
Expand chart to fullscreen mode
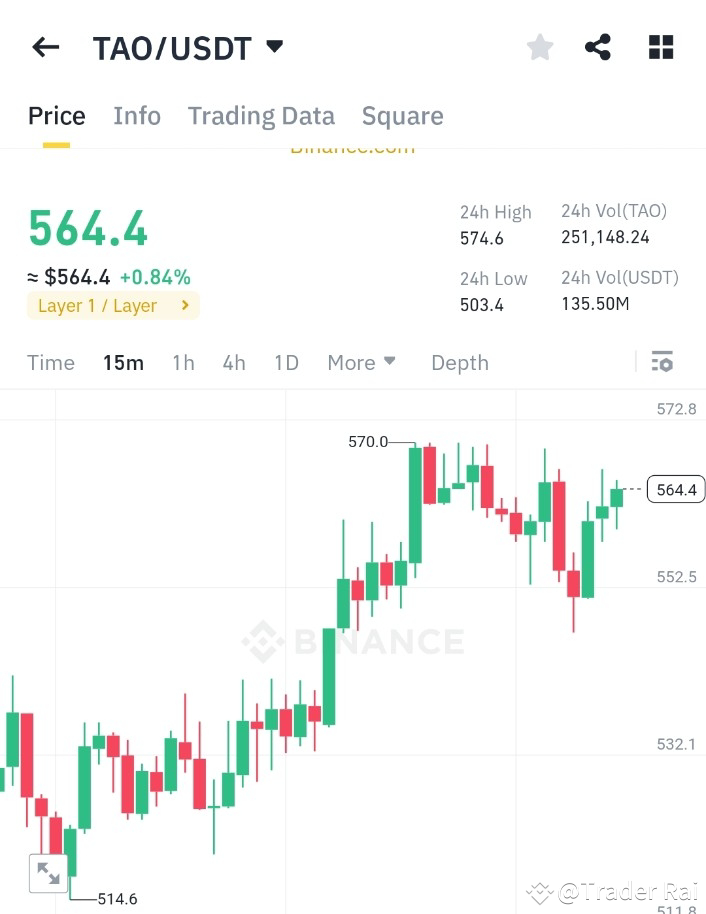pos(48,873)
